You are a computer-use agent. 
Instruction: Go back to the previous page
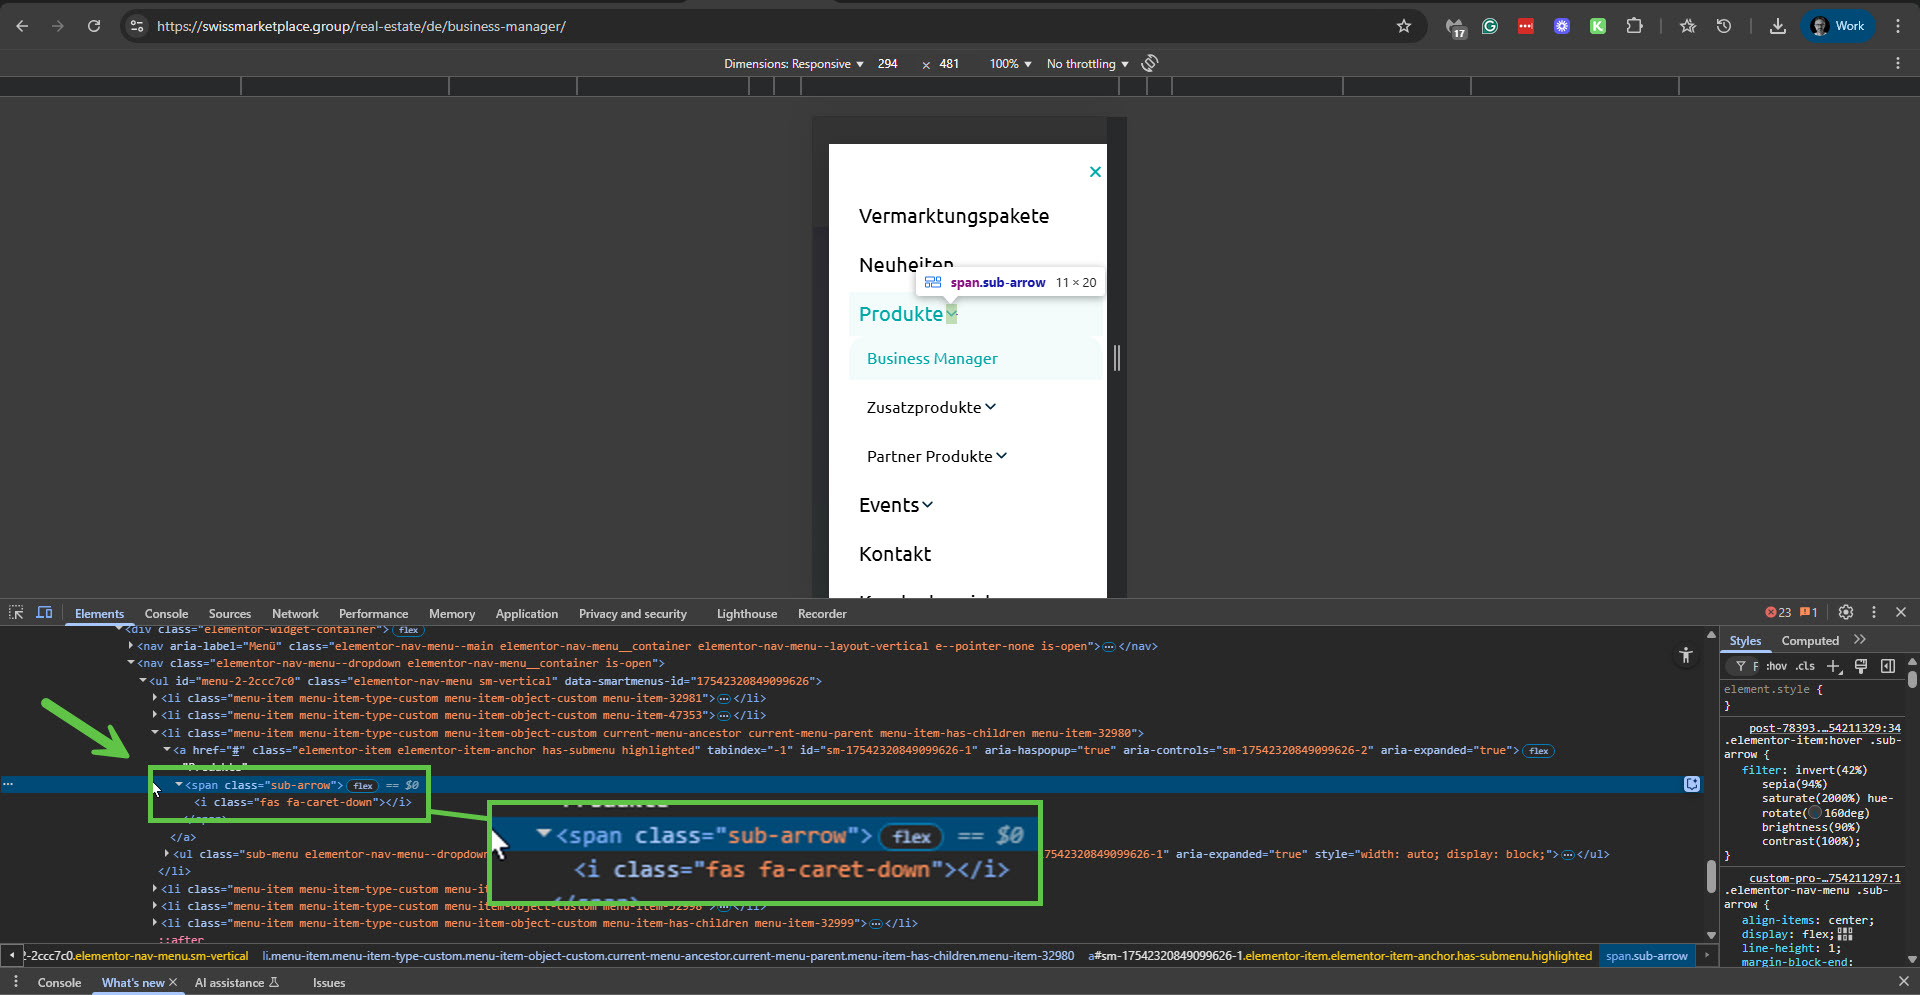(22, 26)
